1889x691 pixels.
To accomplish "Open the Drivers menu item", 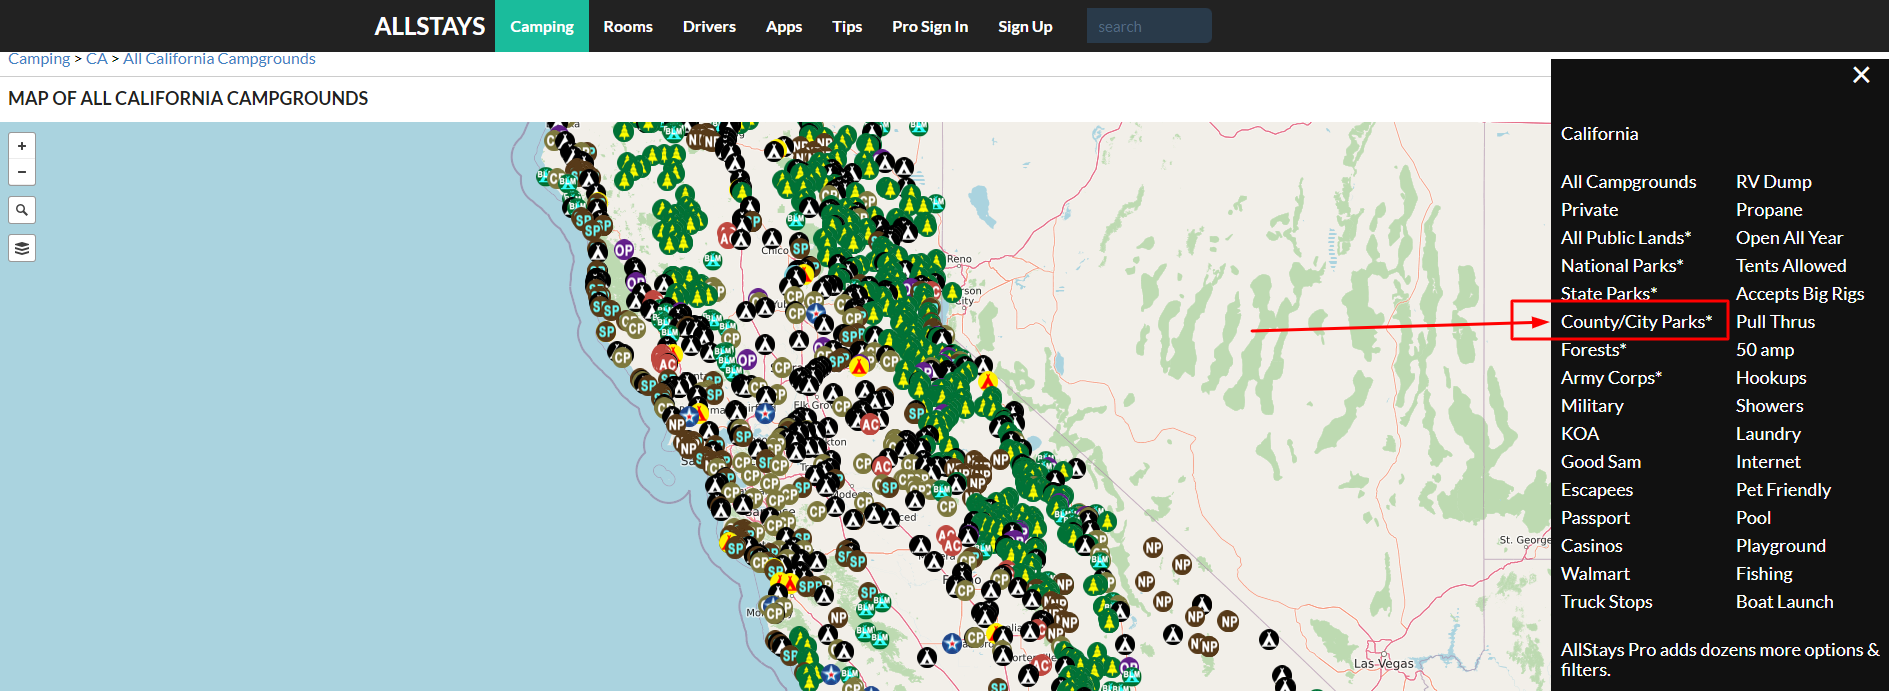I will [709, 26].
